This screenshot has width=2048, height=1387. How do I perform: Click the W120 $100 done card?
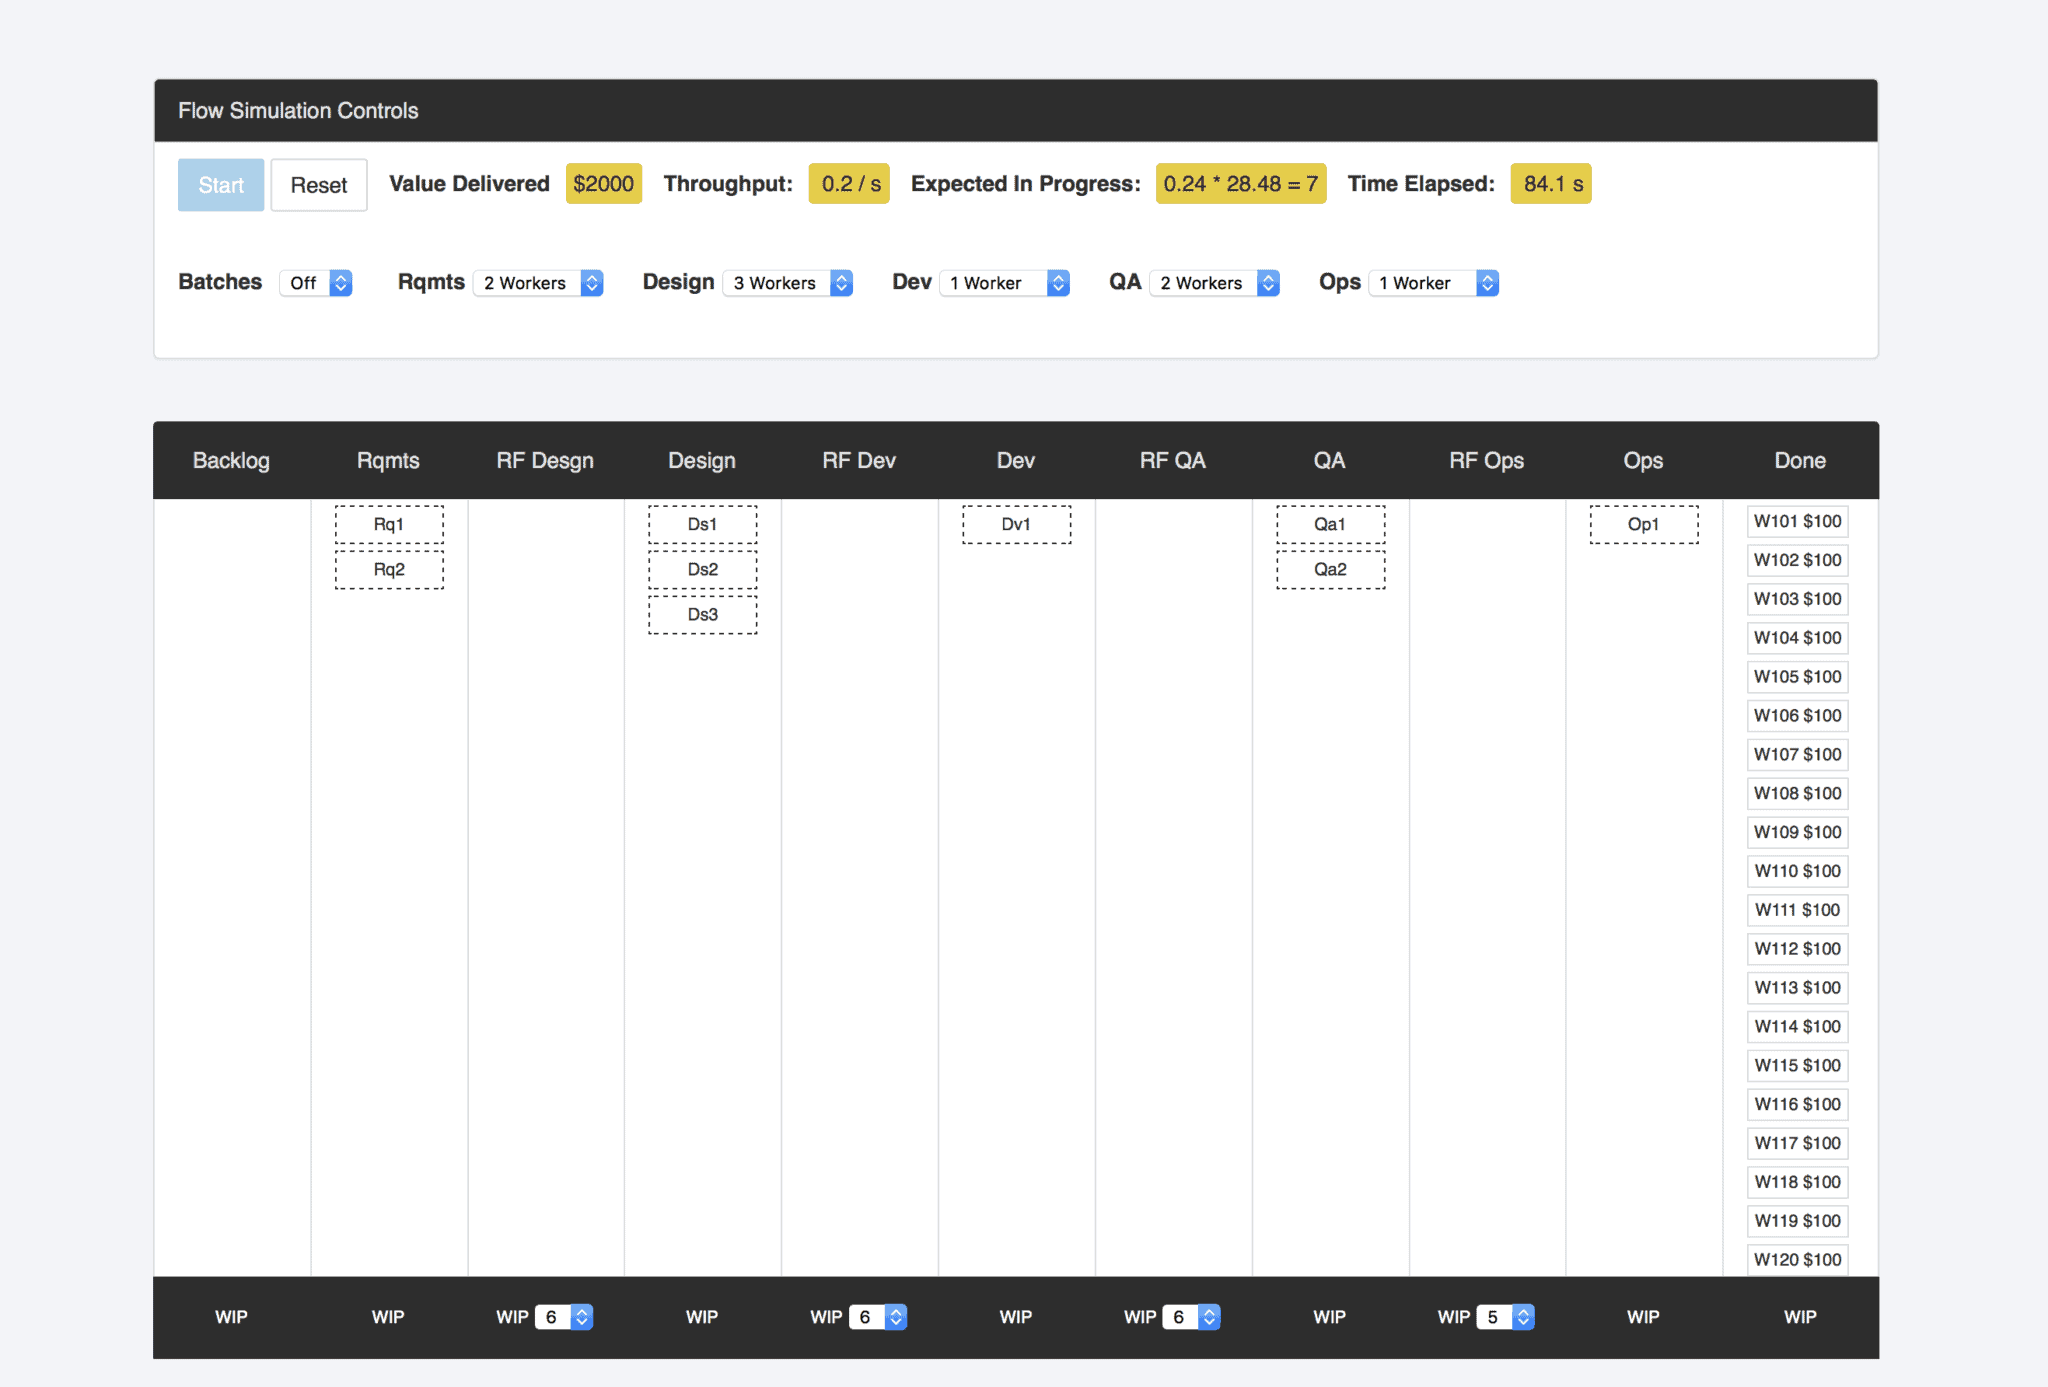[x=1797, y=1259]
